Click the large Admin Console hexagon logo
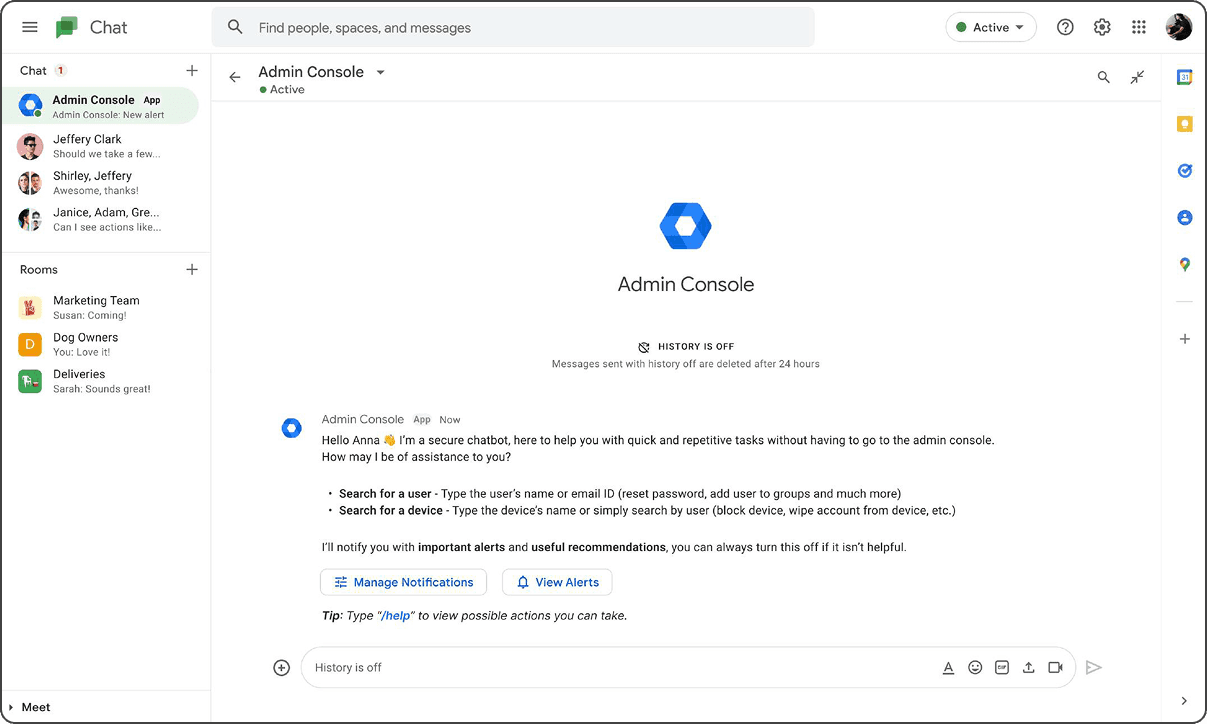 click(686, 227)
